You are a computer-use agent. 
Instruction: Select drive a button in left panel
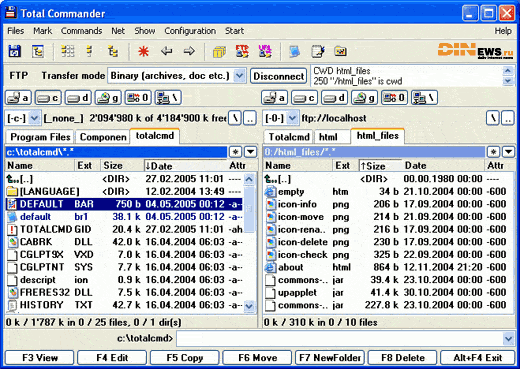point(18,98)
